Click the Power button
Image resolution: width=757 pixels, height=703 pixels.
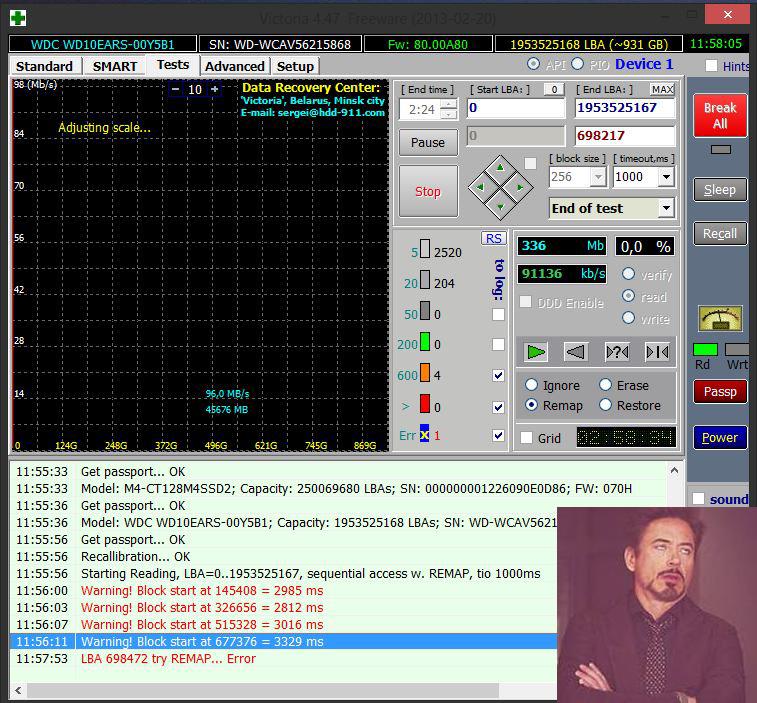tap(720, 437)
